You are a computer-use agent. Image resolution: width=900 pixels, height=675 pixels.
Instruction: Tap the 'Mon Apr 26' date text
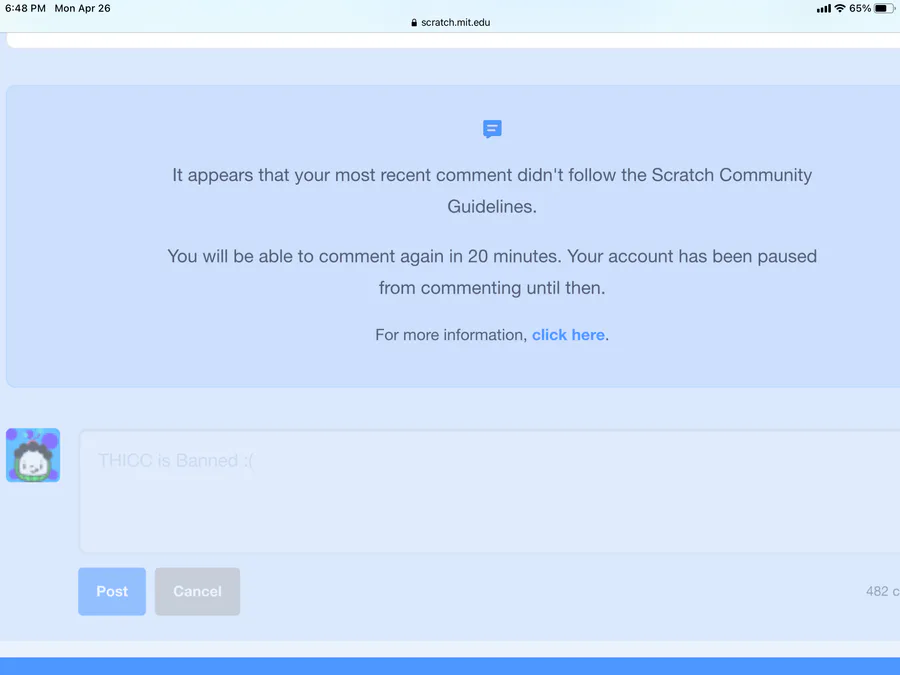tap(83, 8)
